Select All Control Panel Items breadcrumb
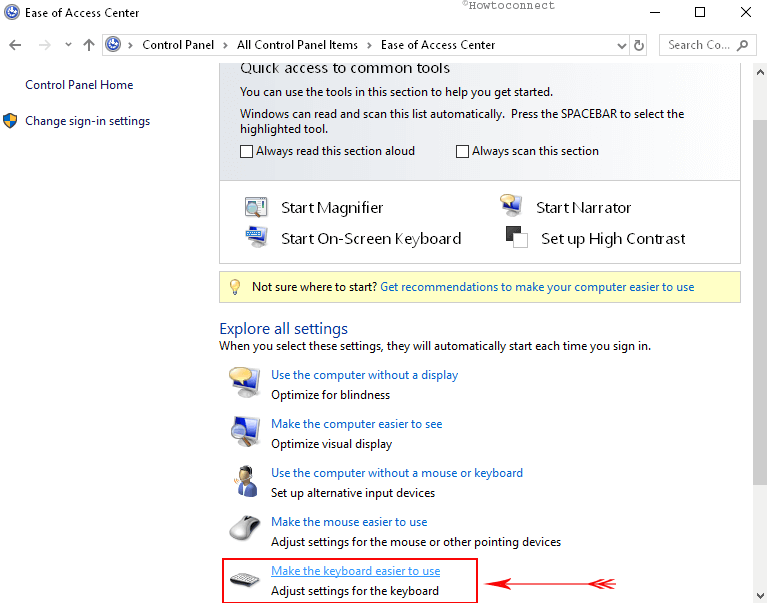Screen dimensions: 767x603 tap(297, 45)
